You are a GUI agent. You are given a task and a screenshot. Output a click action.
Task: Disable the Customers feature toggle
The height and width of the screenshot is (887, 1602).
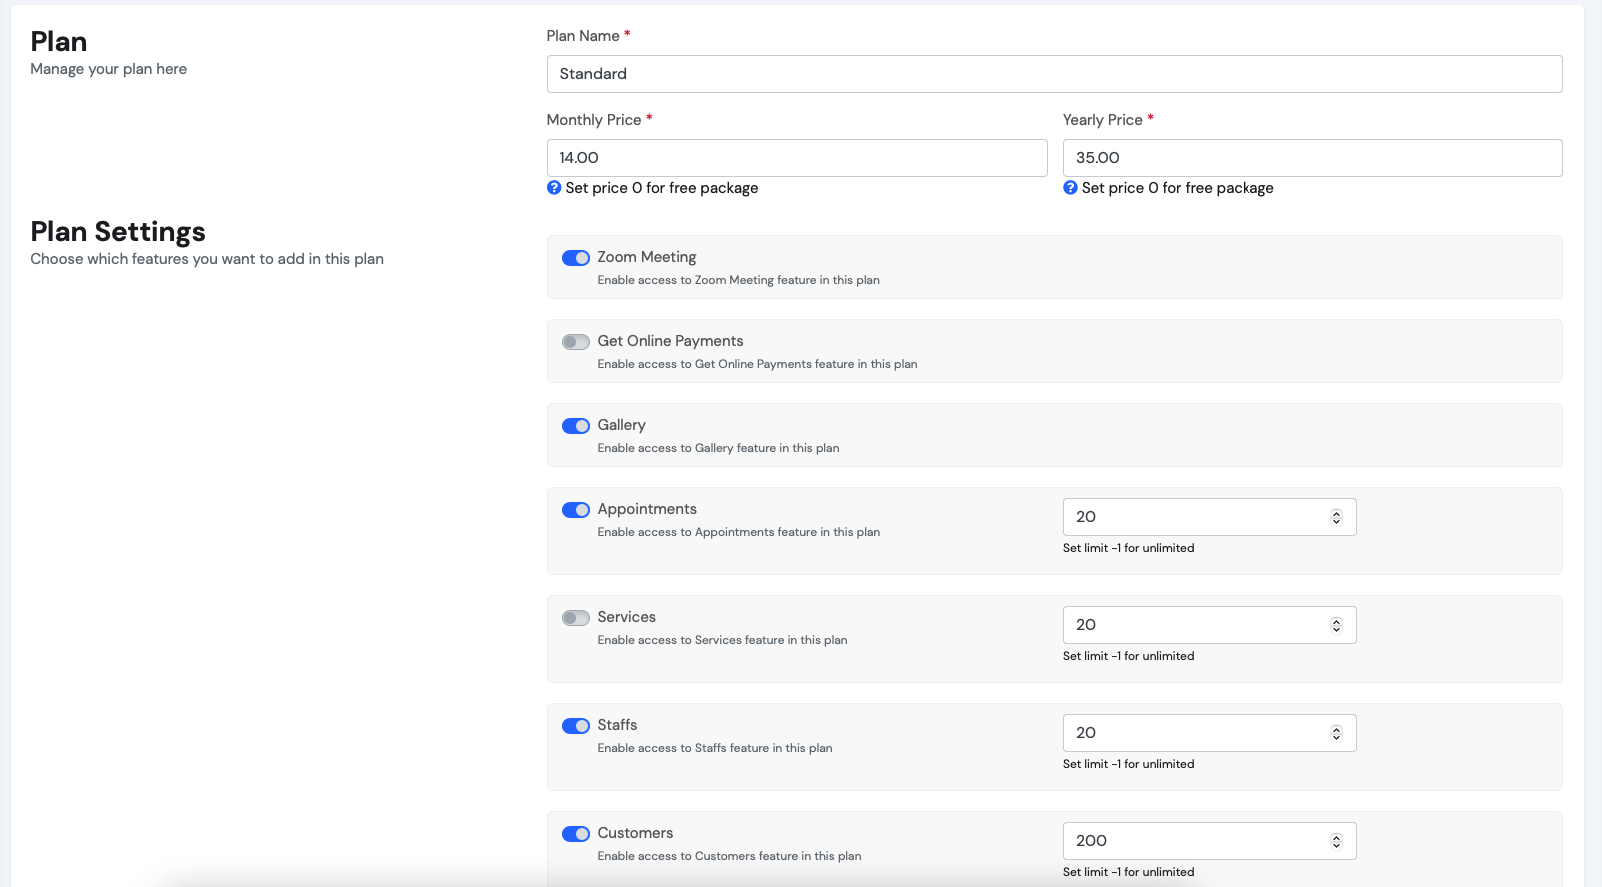[576, 834]
